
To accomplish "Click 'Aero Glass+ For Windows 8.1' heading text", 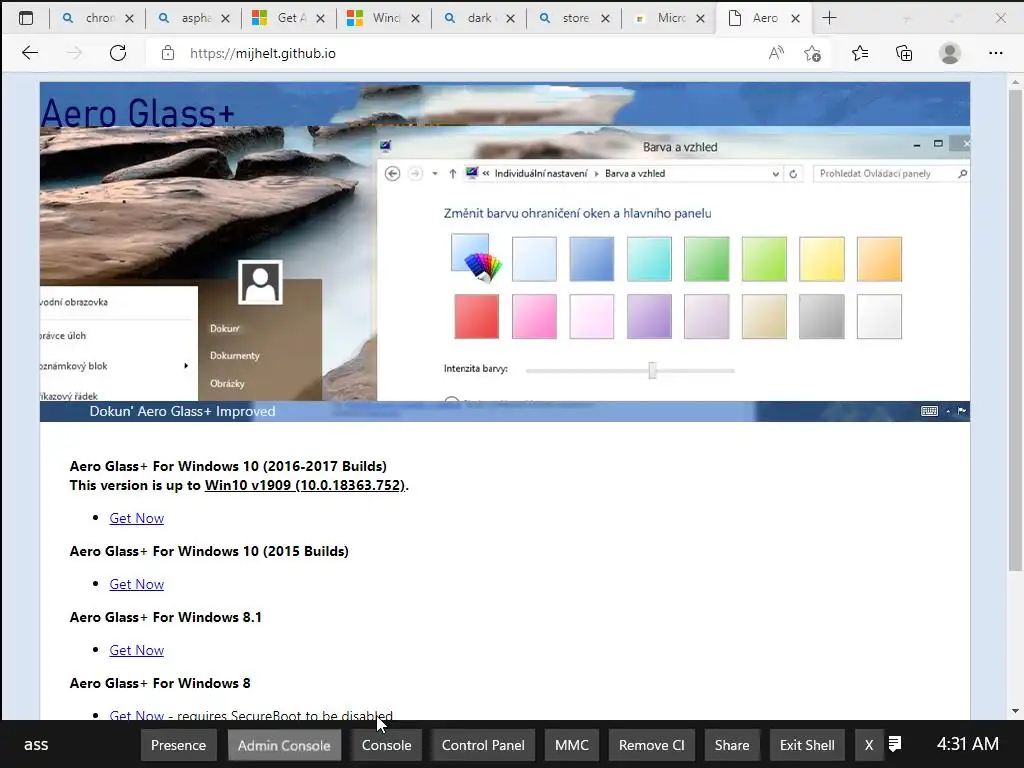I will 166,617.
